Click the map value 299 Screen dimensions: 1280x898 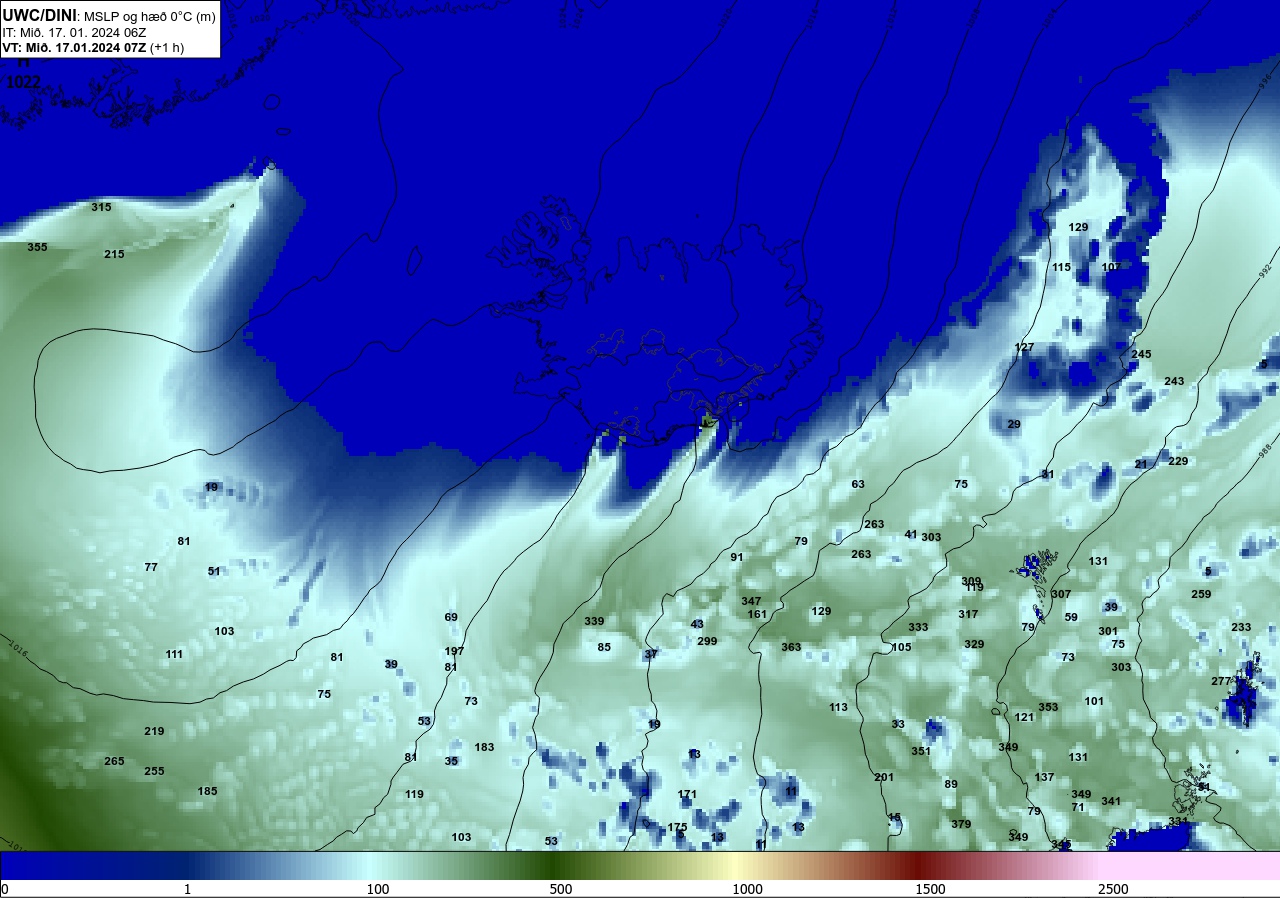[707, 641]
